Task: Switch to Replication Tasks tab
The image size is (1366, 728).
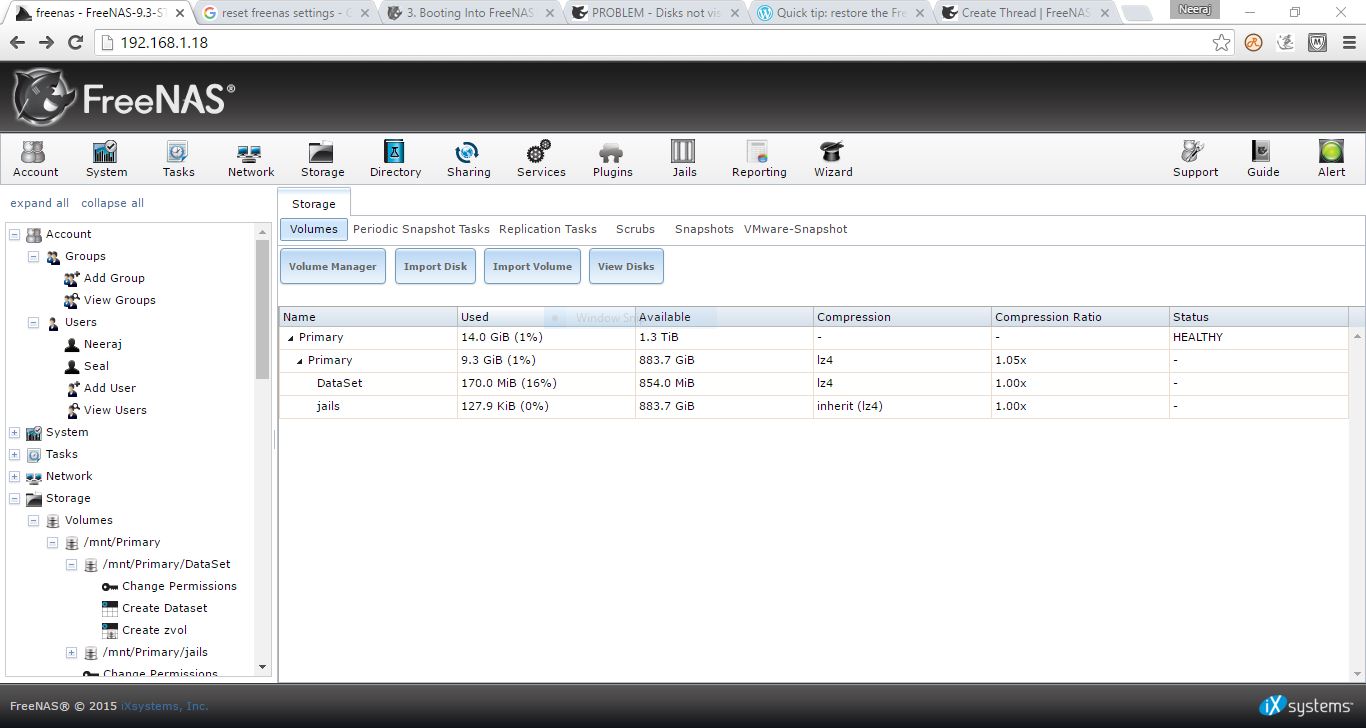Action: tap(548, 229)
